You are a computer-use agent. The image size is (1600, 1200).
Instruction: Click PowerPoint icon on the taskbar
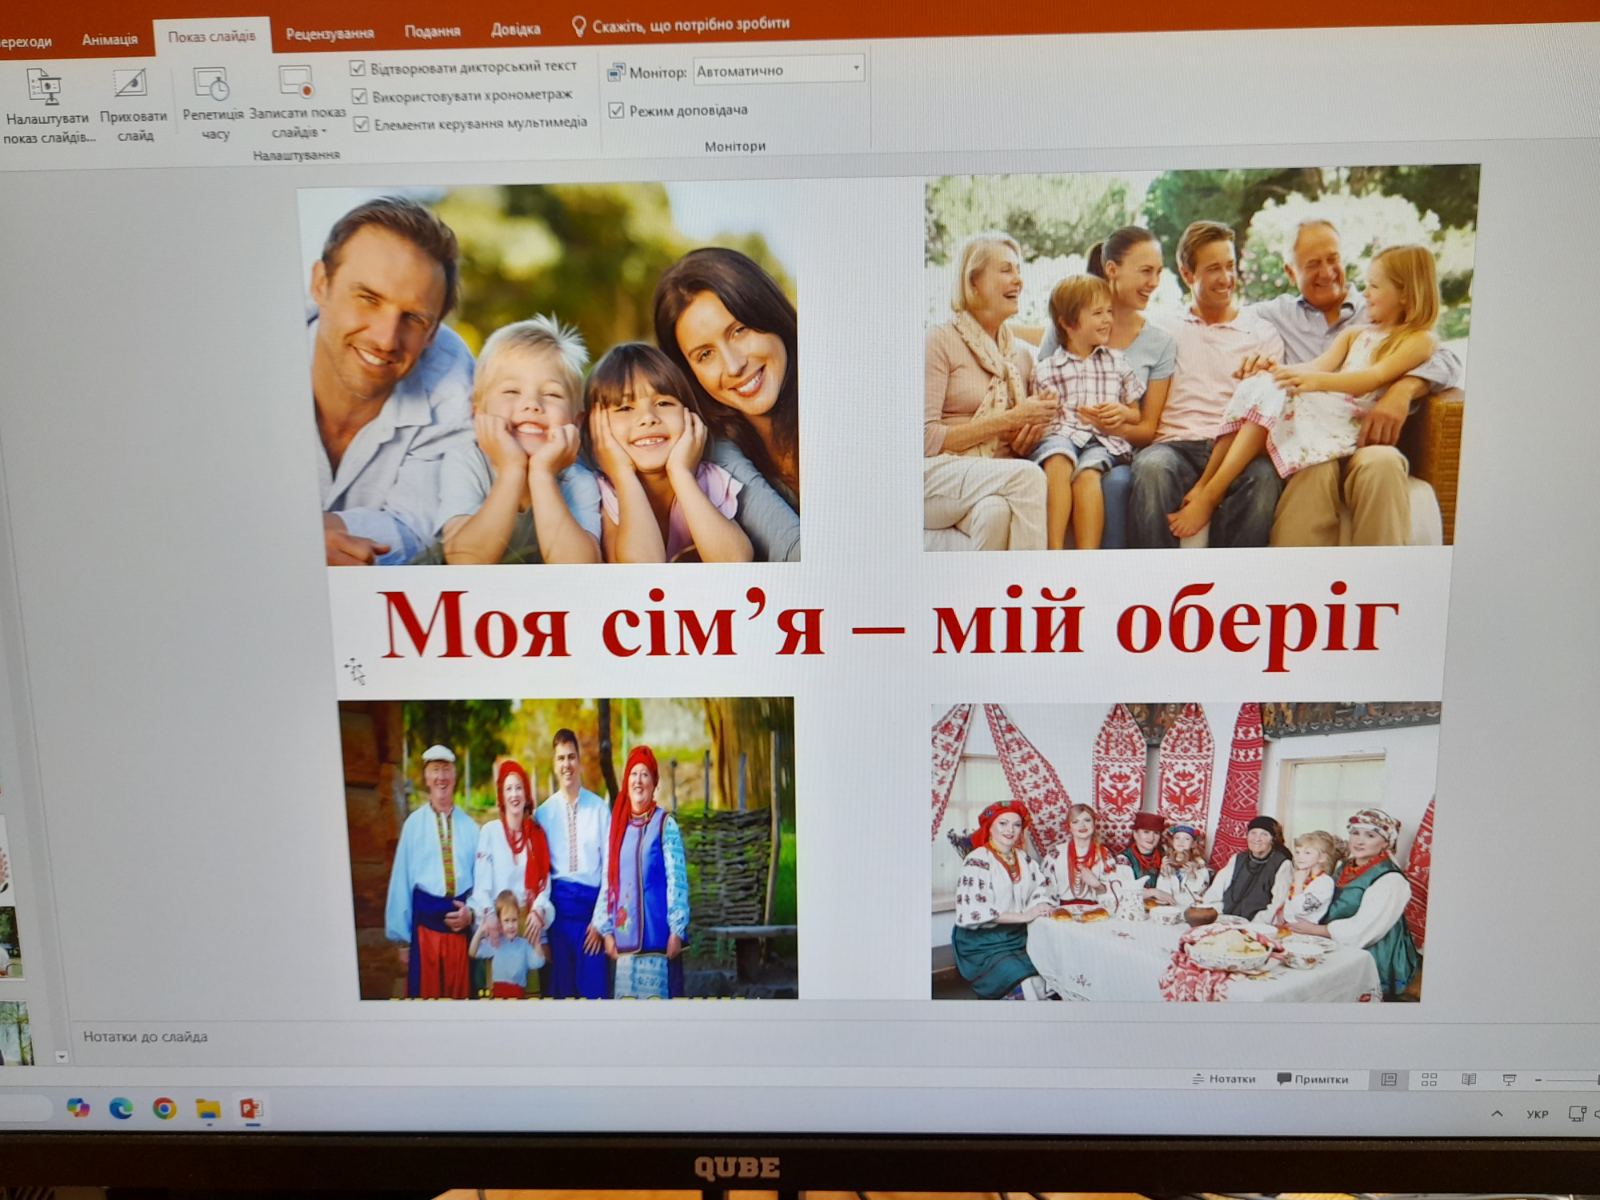[x=251, y=1108]
